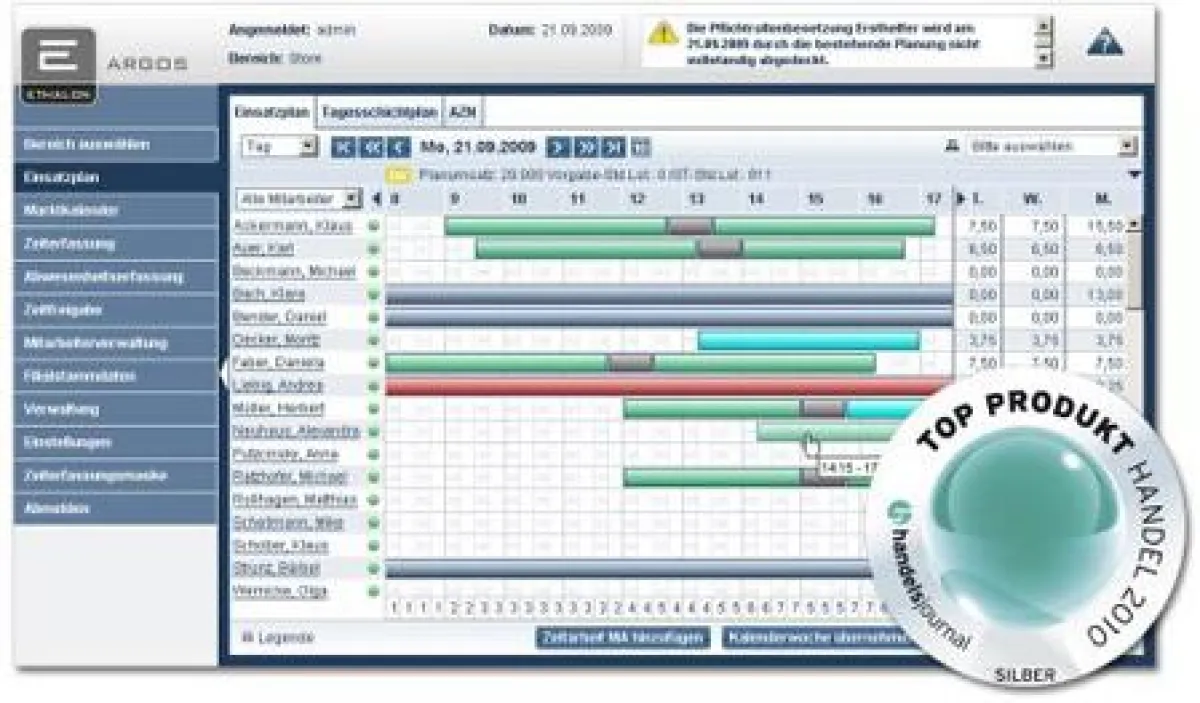1200x703 pixels.
Task: Toggle green status dot for Werniche, Olga
Action: [x=374, y=592]
